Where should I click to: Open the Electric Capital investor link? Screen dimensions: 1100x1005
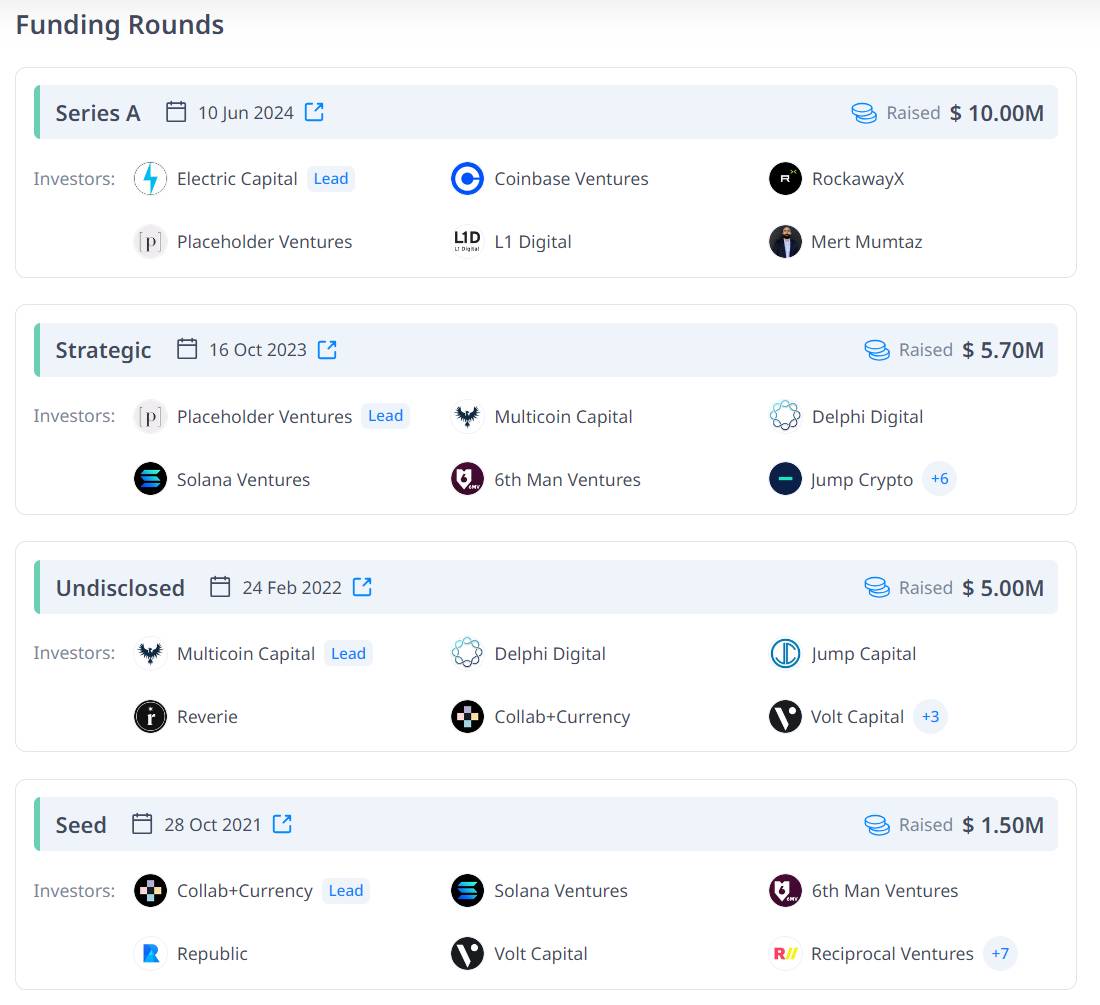[237, 179]
